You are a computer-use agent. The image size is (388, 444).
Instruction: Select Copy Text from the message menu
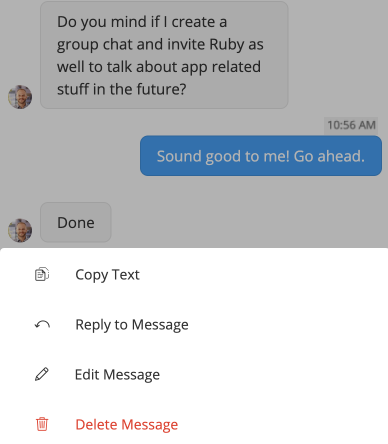194,275
